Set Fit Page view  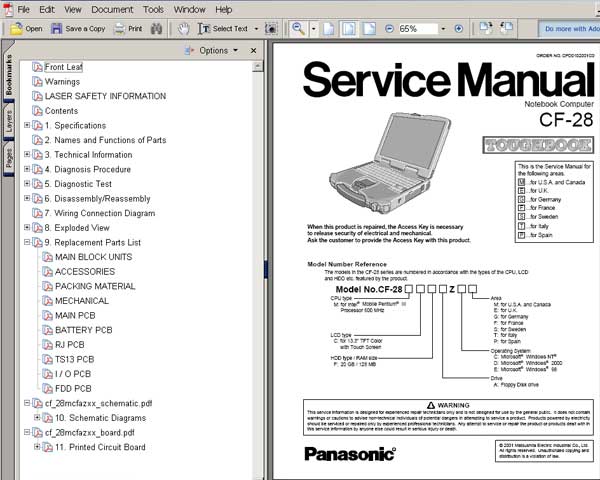coord(349,29)
